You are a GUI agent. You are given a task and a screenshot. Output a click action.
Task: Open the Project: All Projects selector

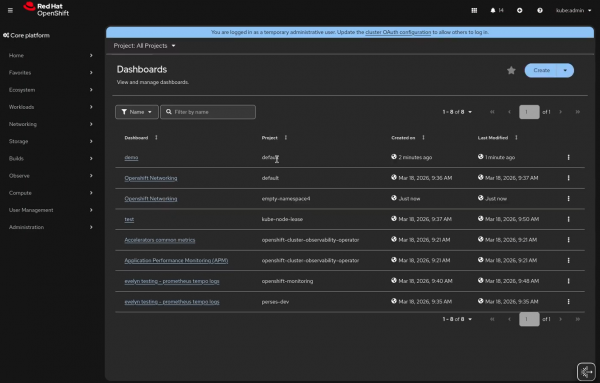coord(144,46)
